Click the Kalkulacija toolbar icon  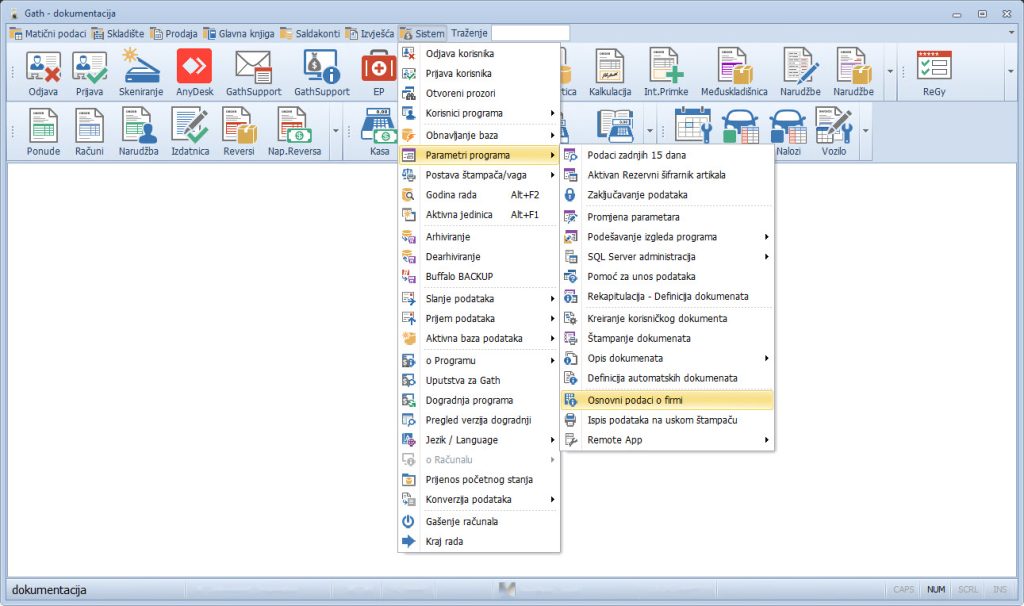[610, 73]
